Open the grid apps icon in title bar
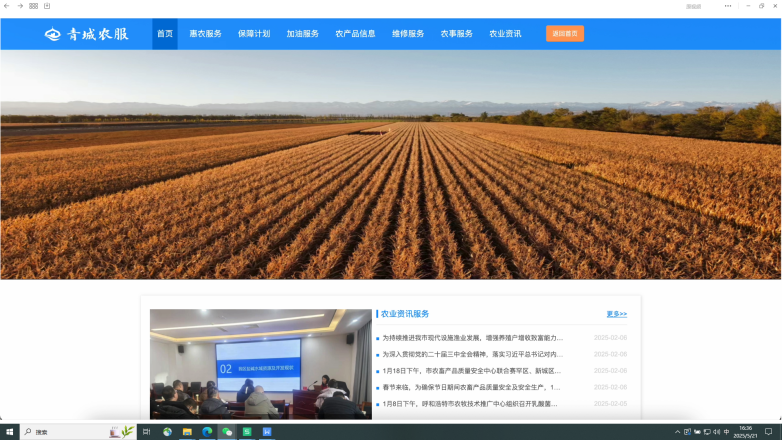 33,6
